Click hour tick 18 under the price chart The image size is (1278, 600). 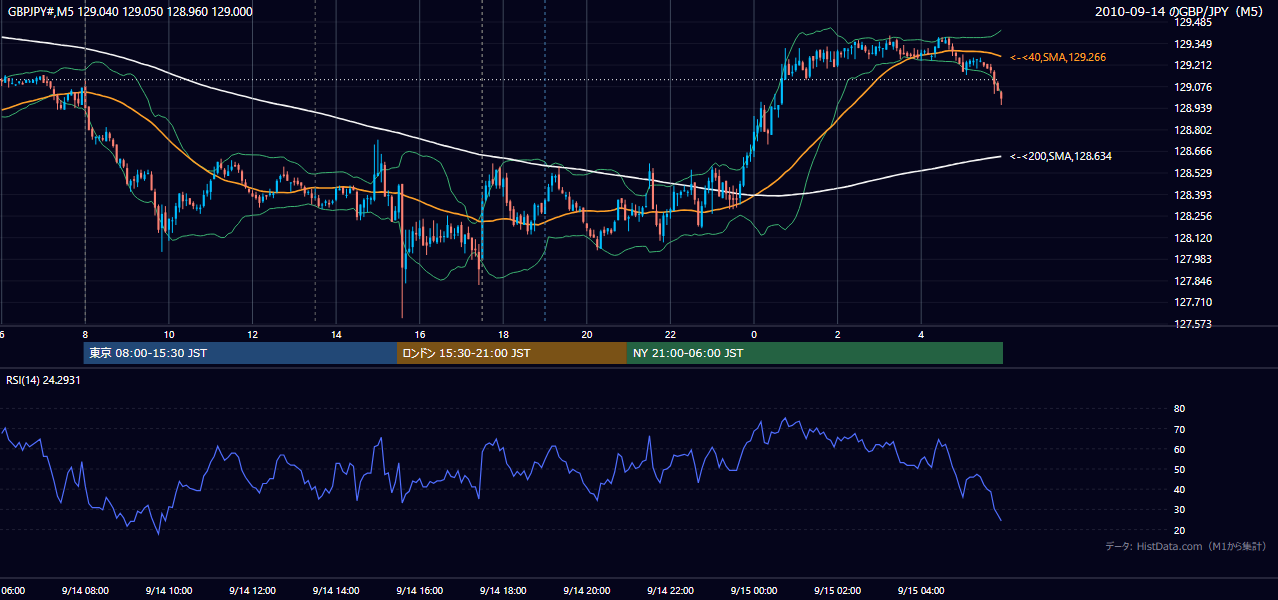(x=503, y=335)
